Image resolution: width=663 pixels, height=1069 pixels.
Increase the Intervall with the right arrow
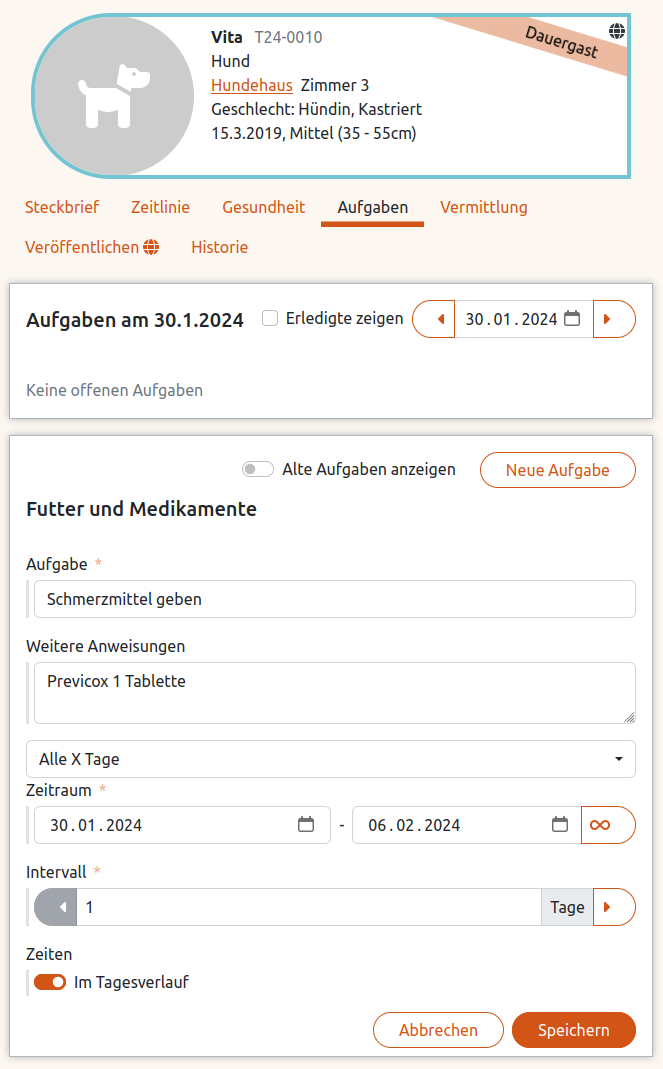[614, 906]
